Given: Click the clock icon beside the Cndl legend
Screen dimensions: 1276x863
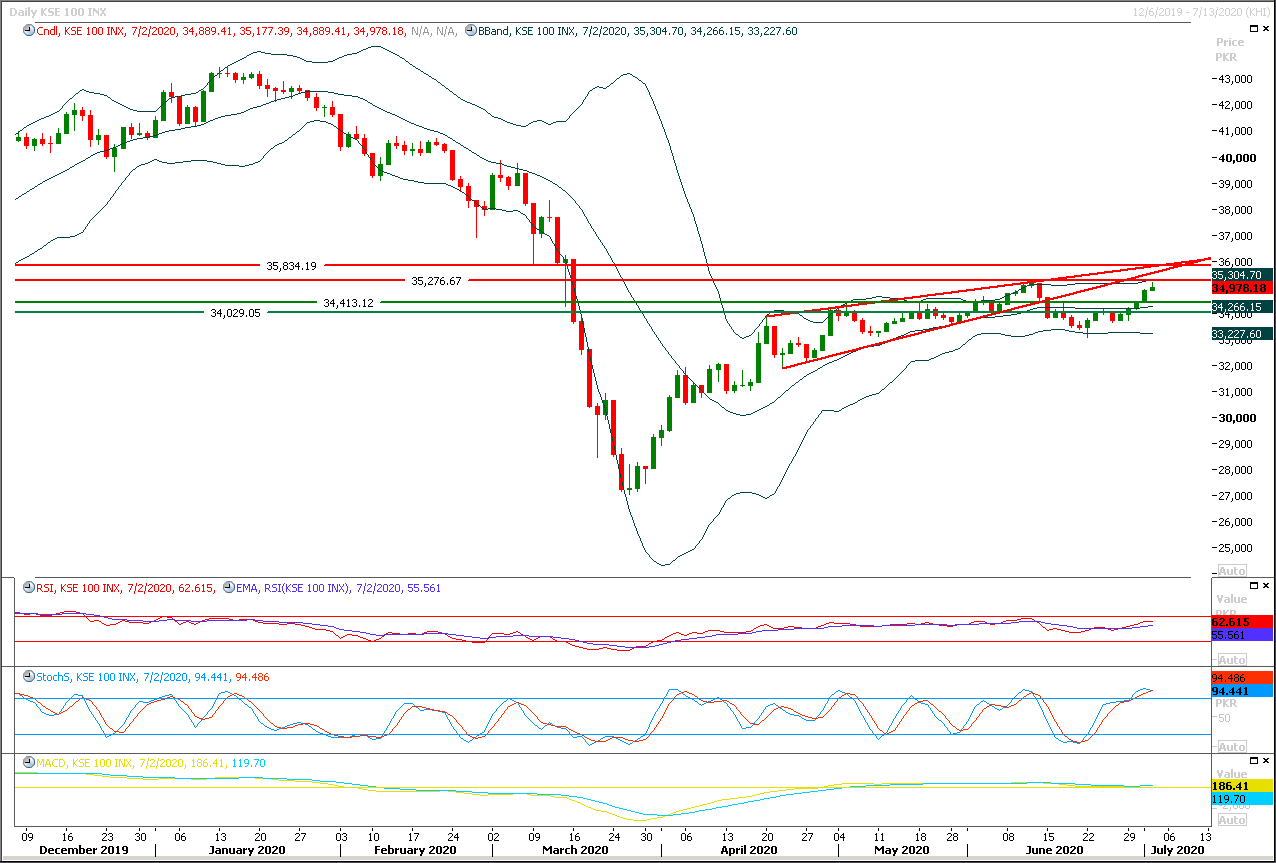Looking at the screenshot, I should point(28,32).
